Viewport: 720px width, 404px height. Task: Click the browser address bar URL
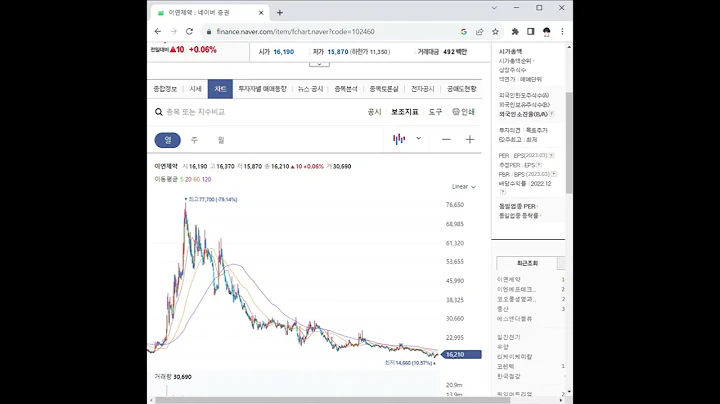pos(295,32)
